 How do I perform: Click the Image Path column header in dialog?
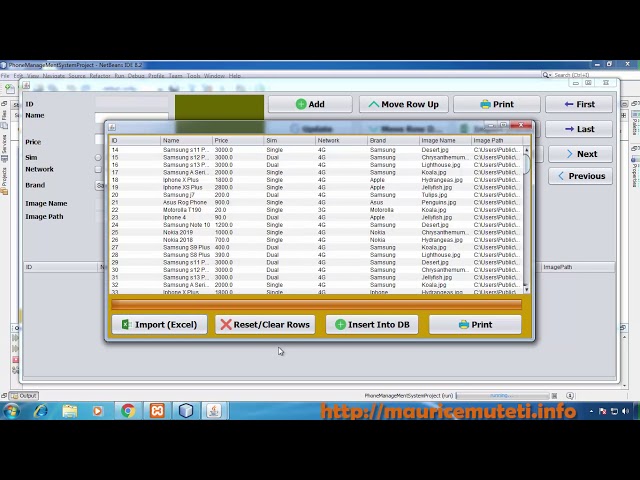[x=497, y=140]
